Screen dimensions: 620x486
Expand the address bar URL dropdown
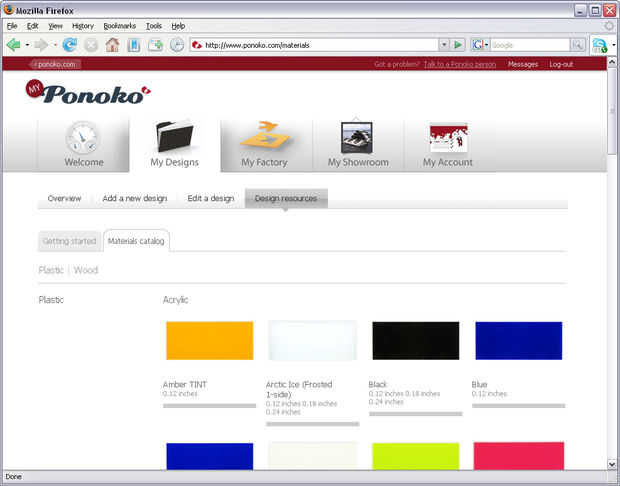[x=444, y=45]
